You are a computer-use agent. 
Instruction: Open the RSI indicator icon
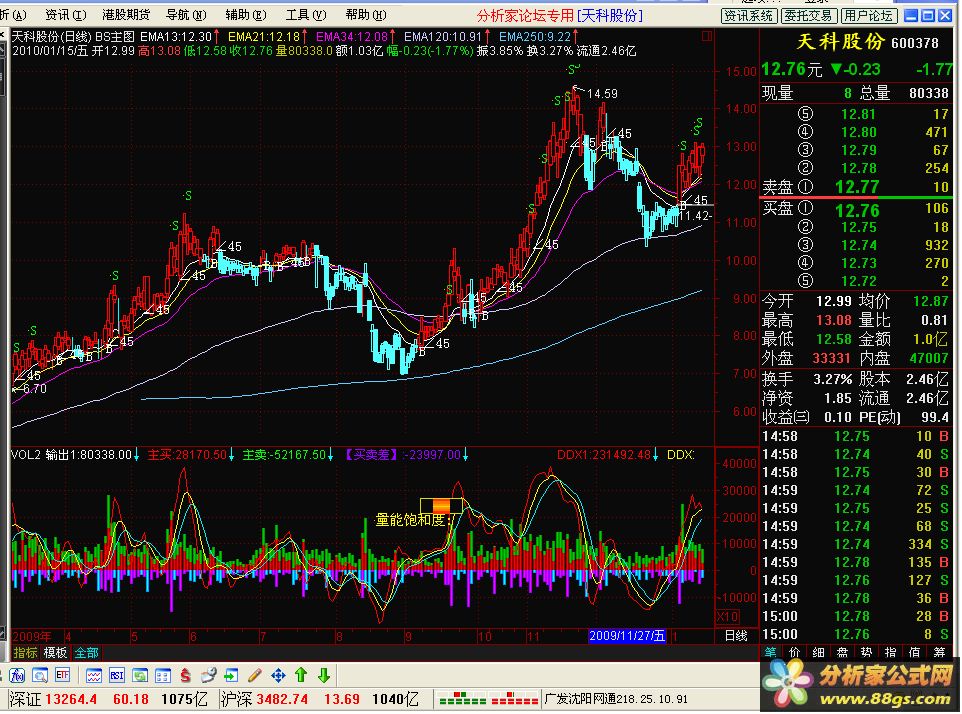pyautogui.click(x=117, y=675)
